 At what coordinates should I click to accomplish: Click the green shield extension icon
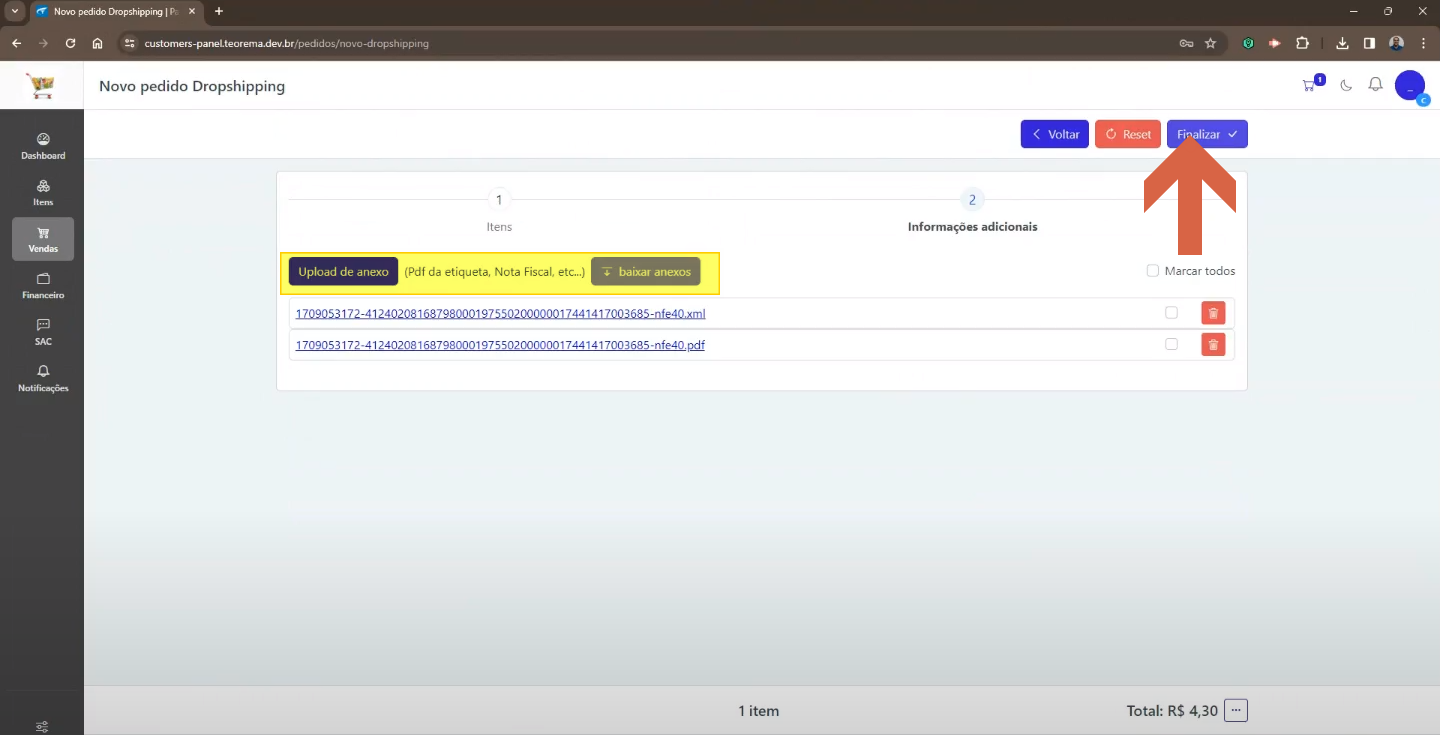click(x=1248, y=43)
